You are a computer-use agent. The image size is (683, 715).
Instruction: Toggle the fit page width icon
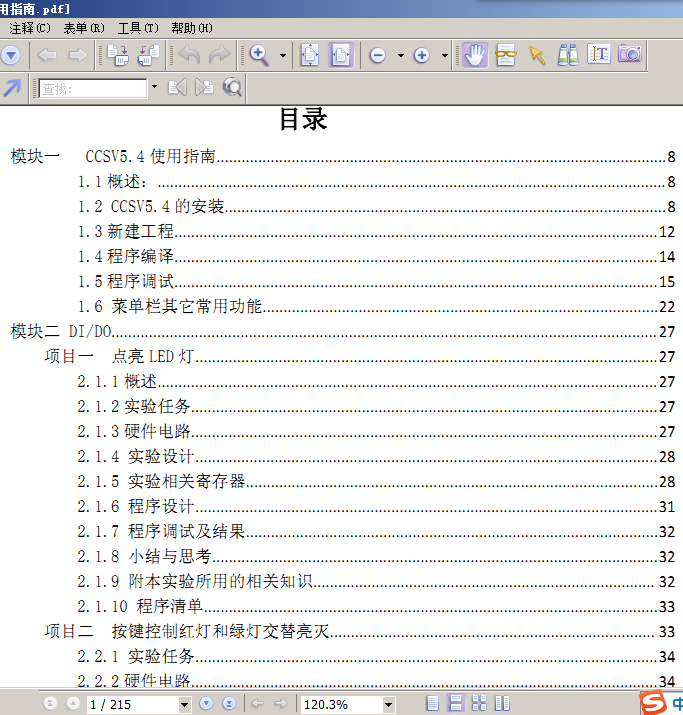coord(341,56)
